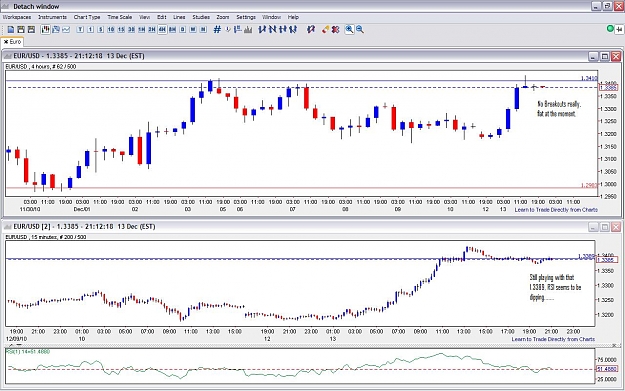Select the daily (D) time scale
The width and height of the screenshot is (625, 391).
183,29
